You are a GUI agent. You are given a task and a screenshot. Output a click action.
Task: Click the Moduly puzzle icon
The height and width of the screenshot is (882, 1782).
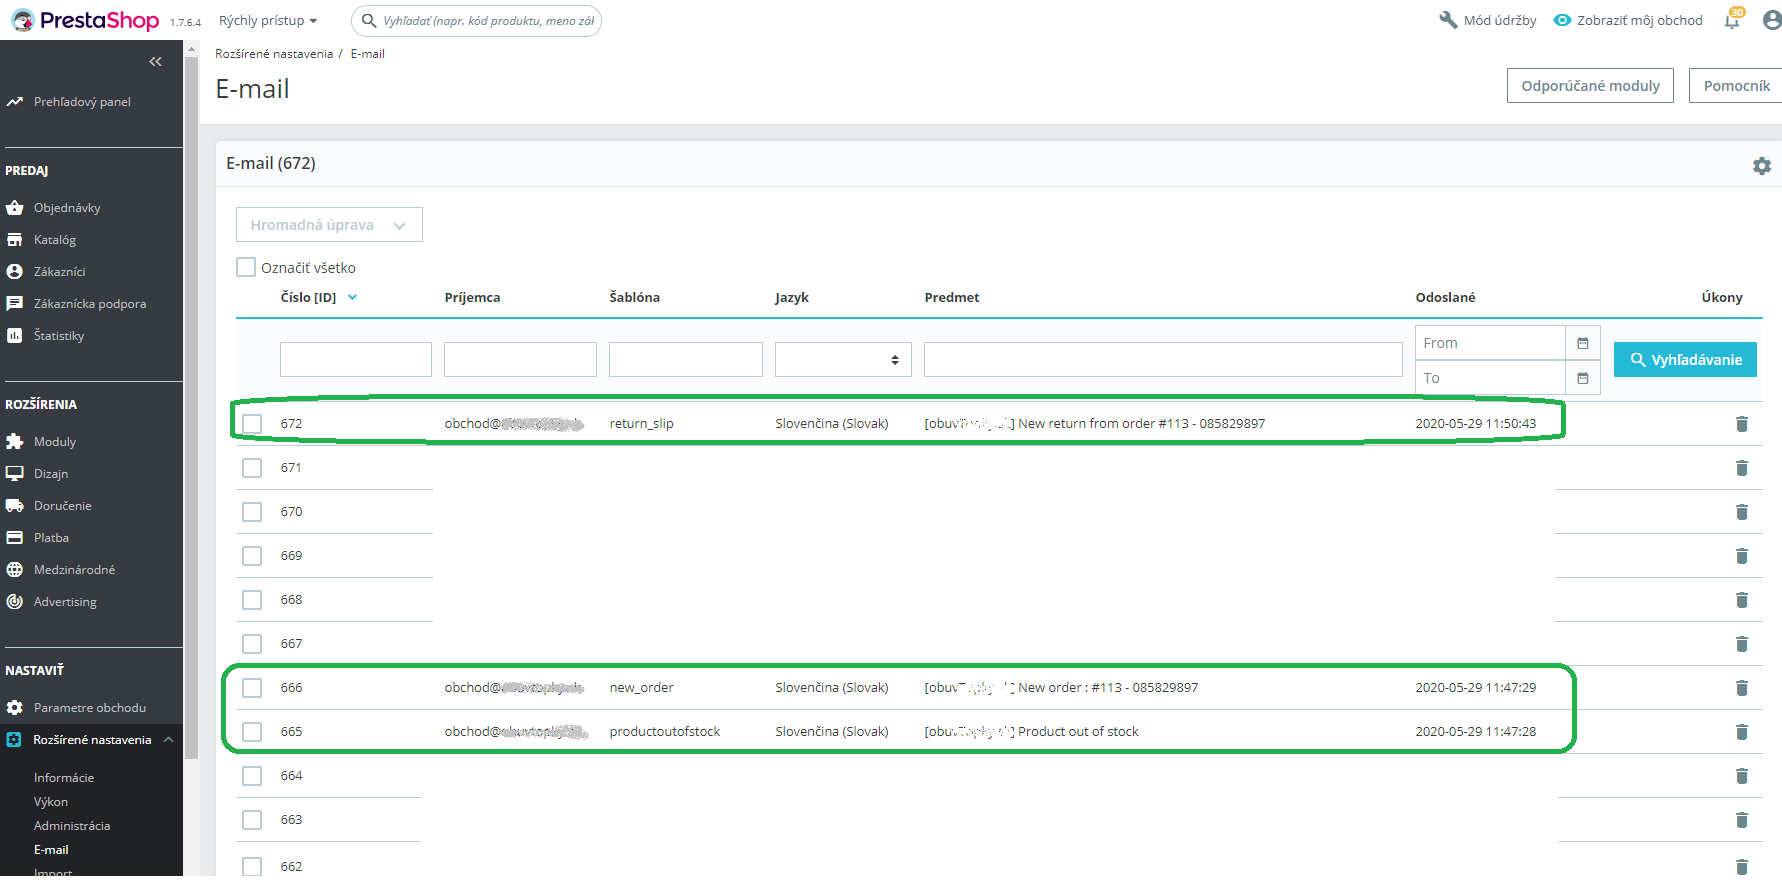coord(14,442)
